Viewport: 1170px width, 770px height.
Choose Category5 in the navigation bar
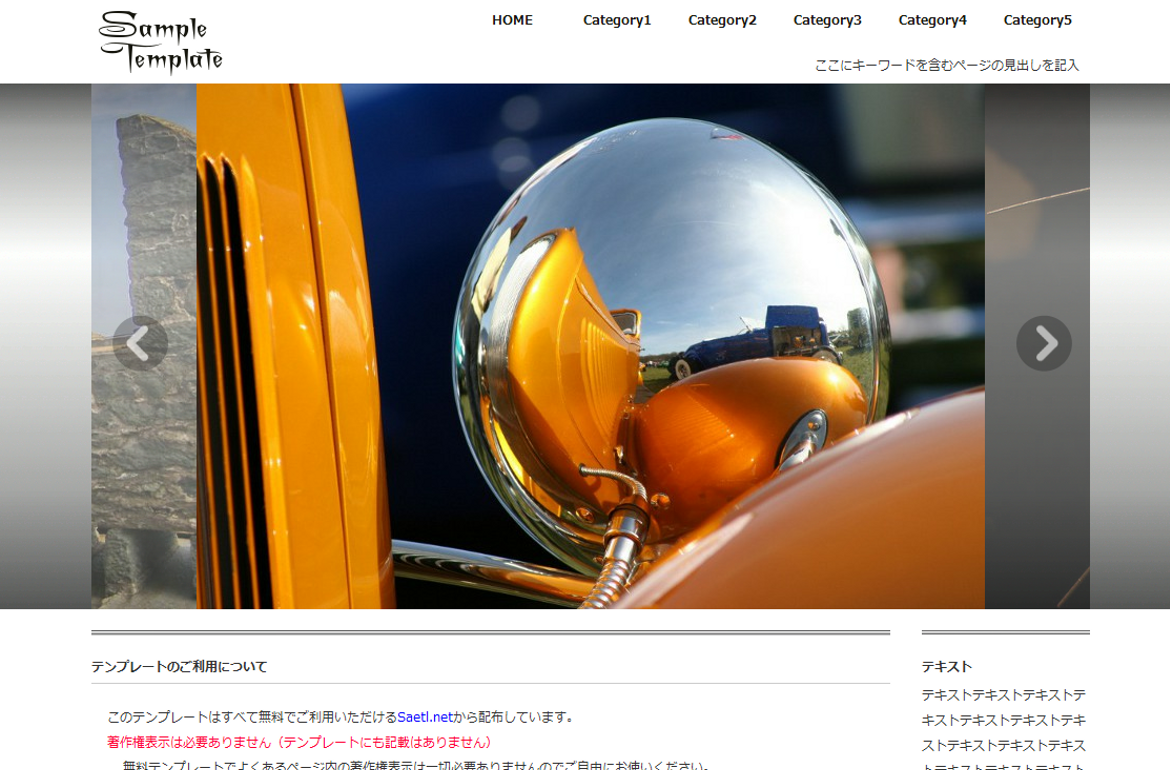[x=1037, y=20]
